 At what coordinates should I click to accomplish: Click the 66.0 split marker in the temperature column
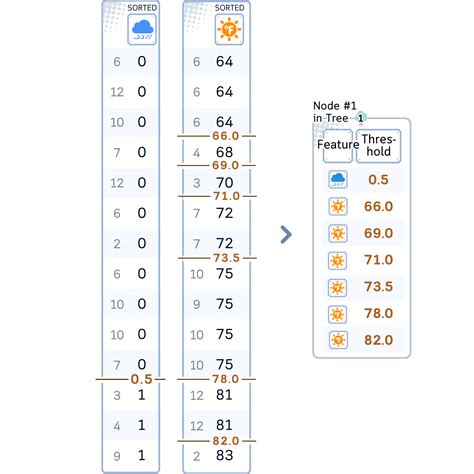(x=226, y=136)
